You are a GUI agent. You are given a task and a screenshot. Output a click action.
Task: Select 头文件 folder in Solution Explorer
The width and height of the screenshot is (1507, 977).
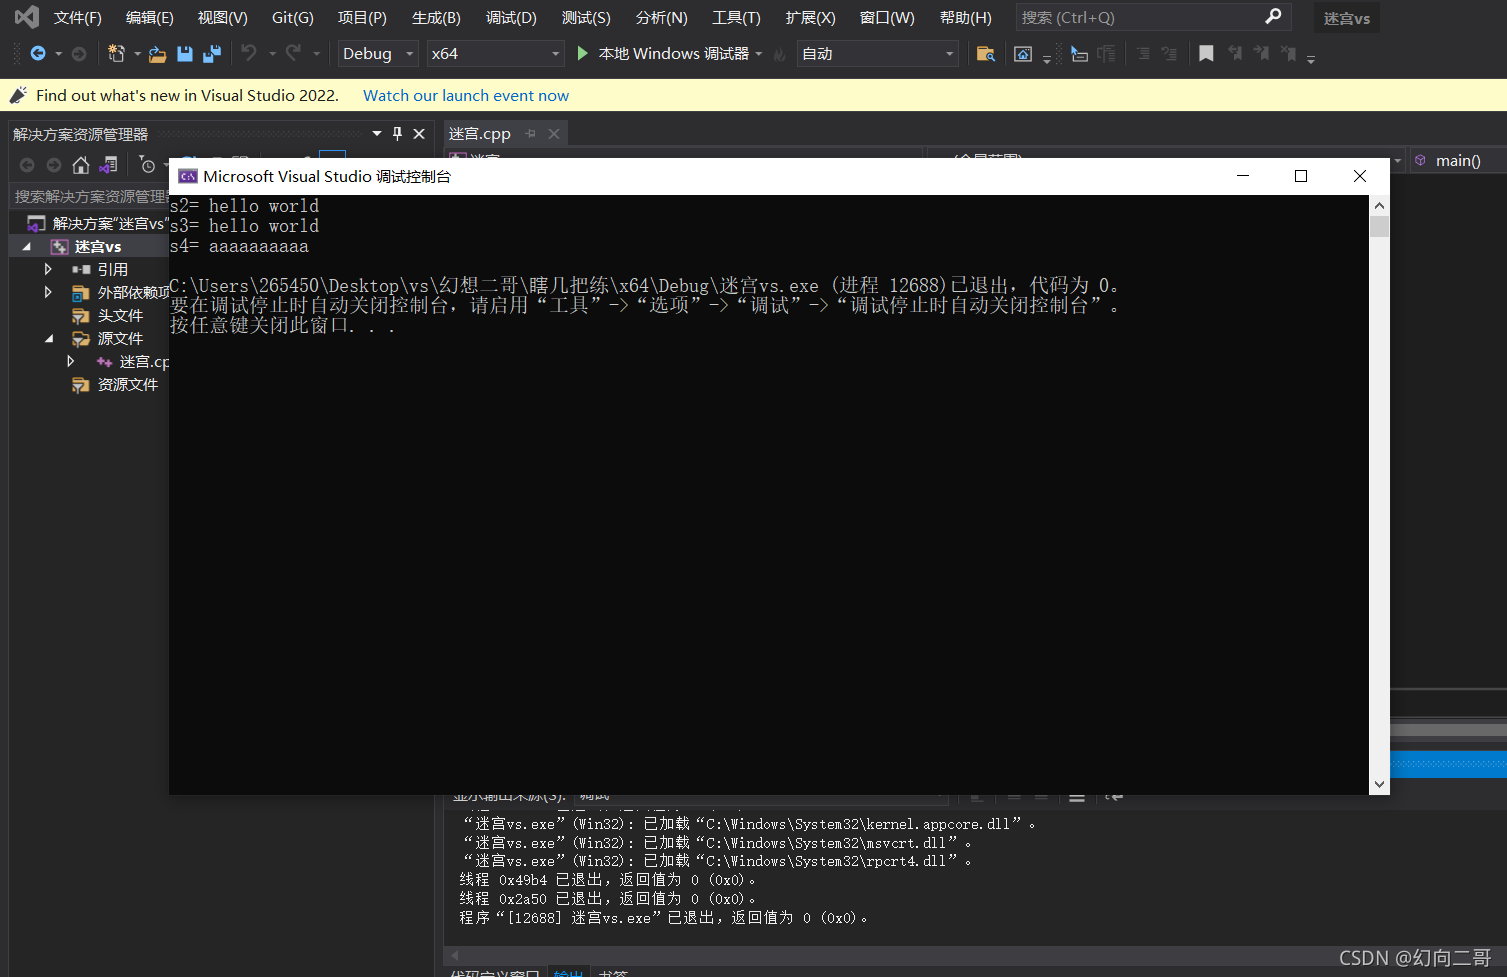(120, 315)
